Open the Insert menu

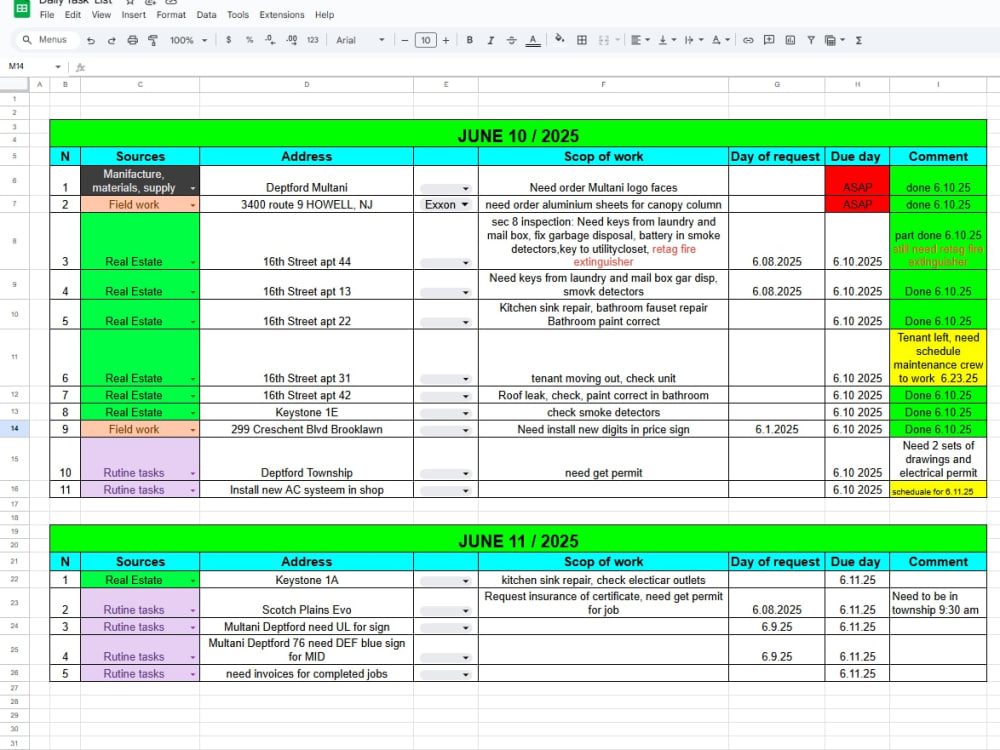(133, 15)
